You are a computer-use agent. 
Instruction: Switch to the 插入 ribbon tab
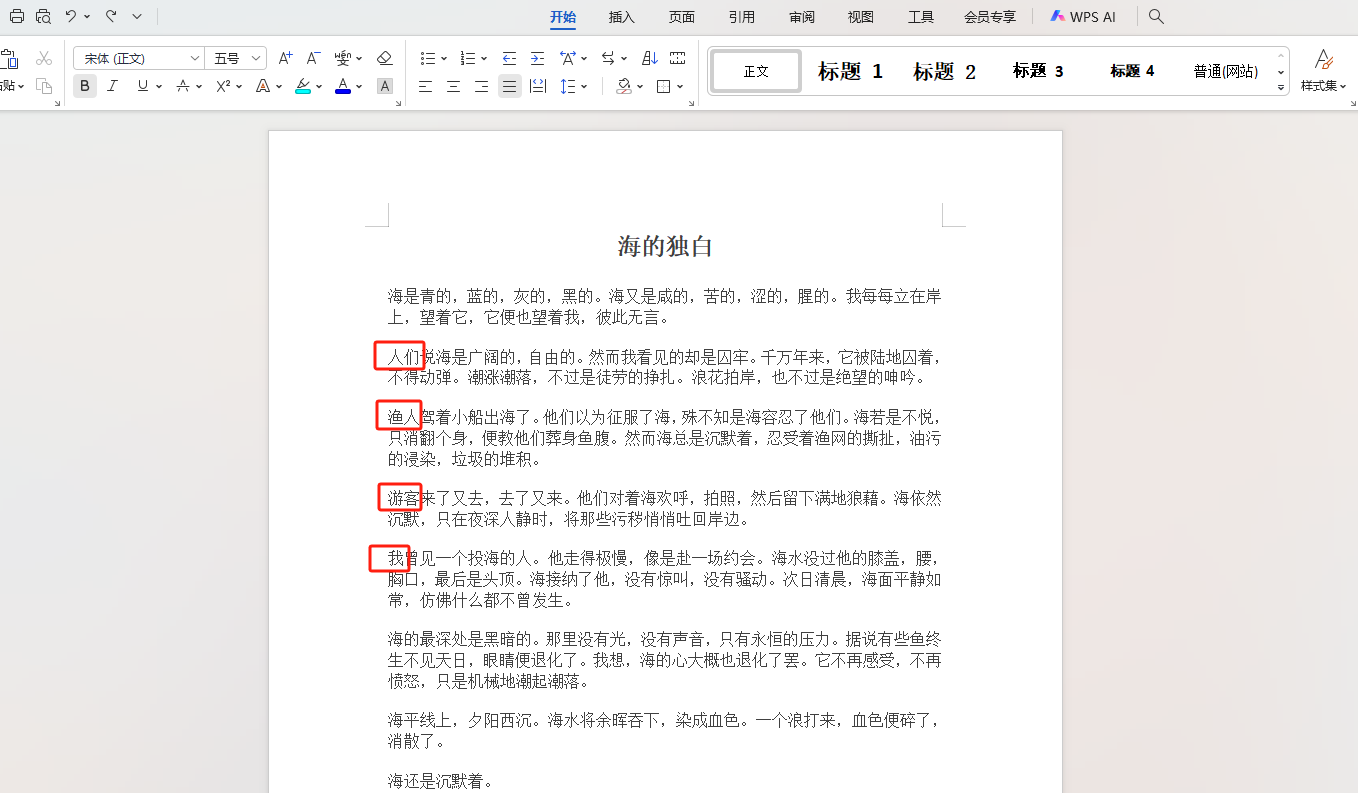tap(623, 16)
